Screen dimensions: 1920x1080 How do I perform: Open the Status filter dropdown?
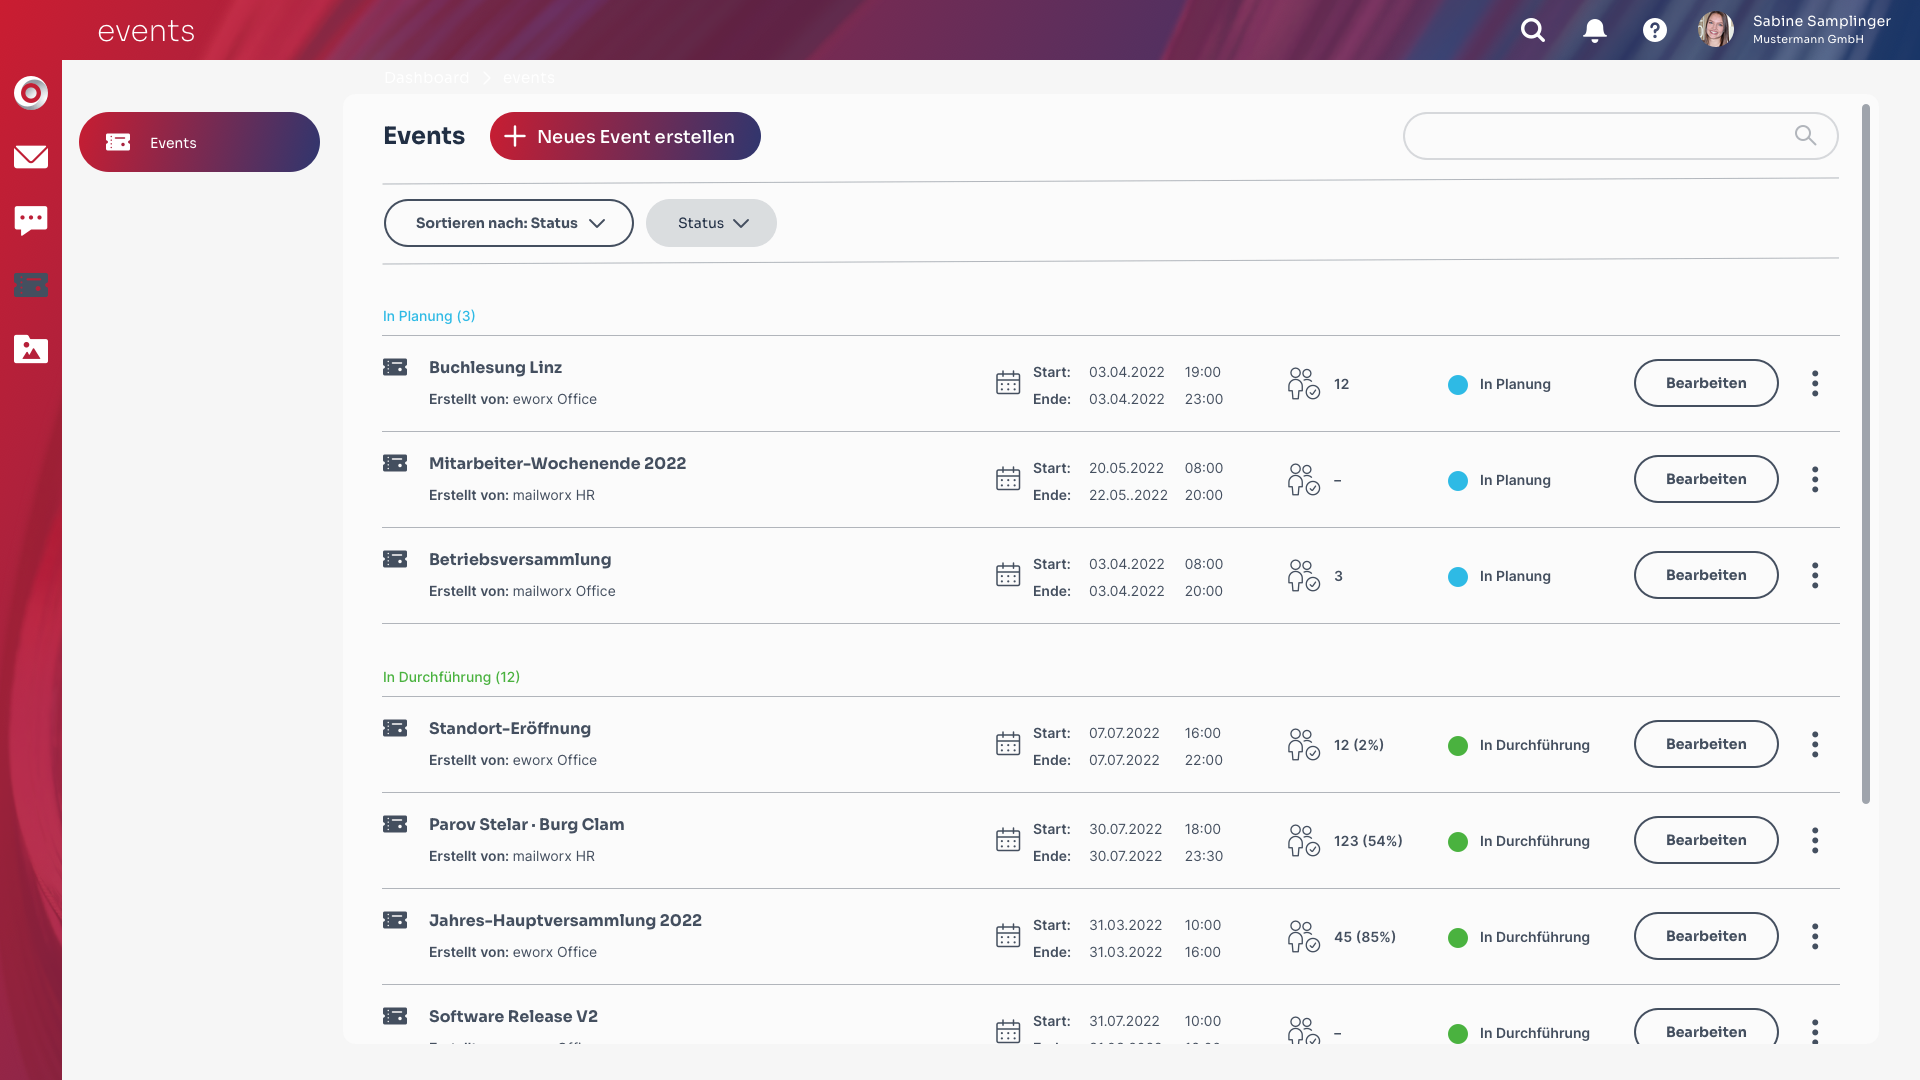(x=711, y=223)
